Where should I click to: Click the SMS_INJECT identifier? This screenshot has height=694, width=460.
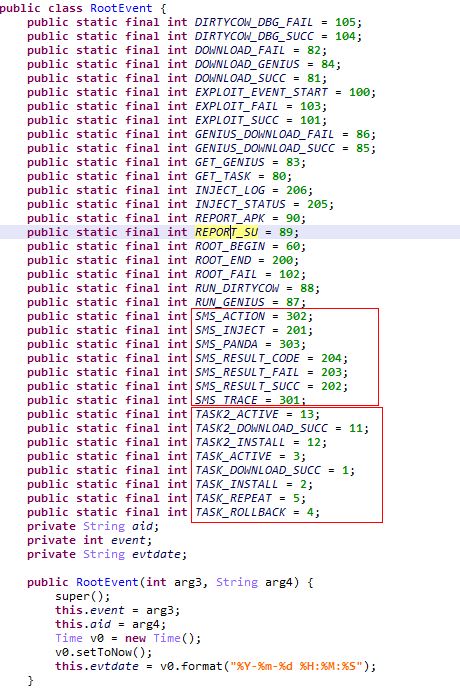tap(230, 331)
